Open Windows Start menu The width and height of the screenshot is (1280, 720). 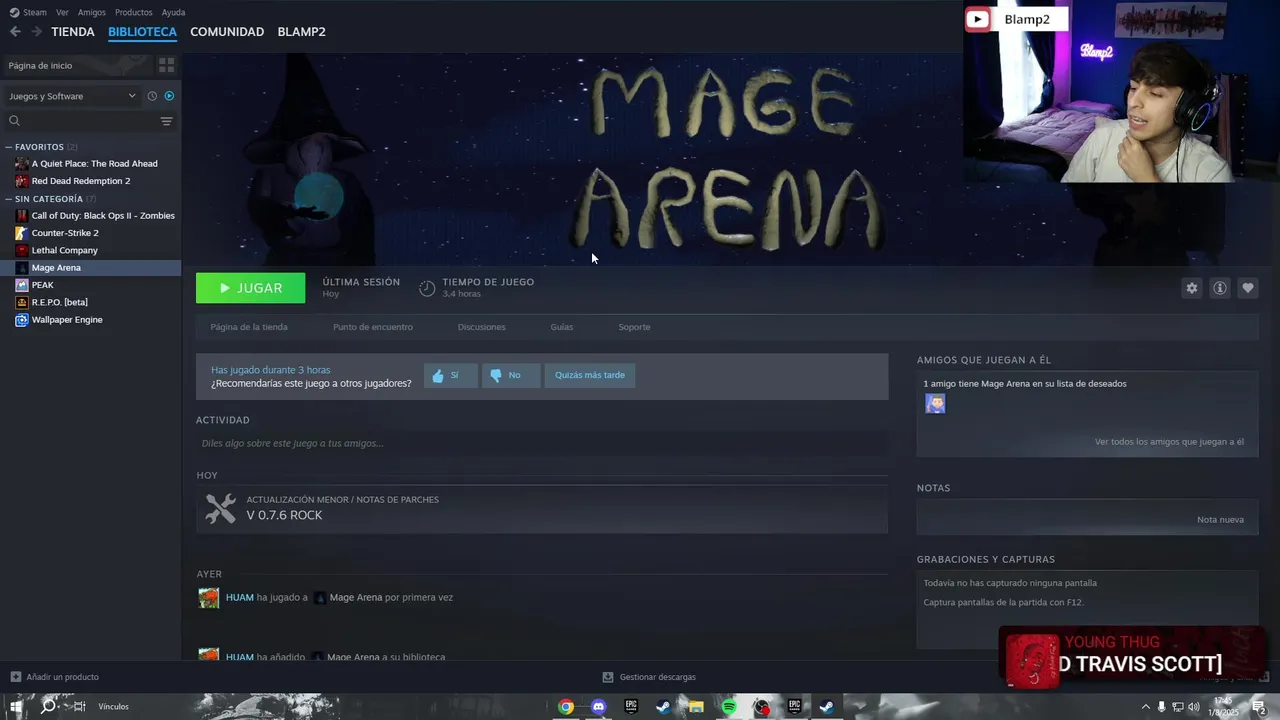pos(16,706)
